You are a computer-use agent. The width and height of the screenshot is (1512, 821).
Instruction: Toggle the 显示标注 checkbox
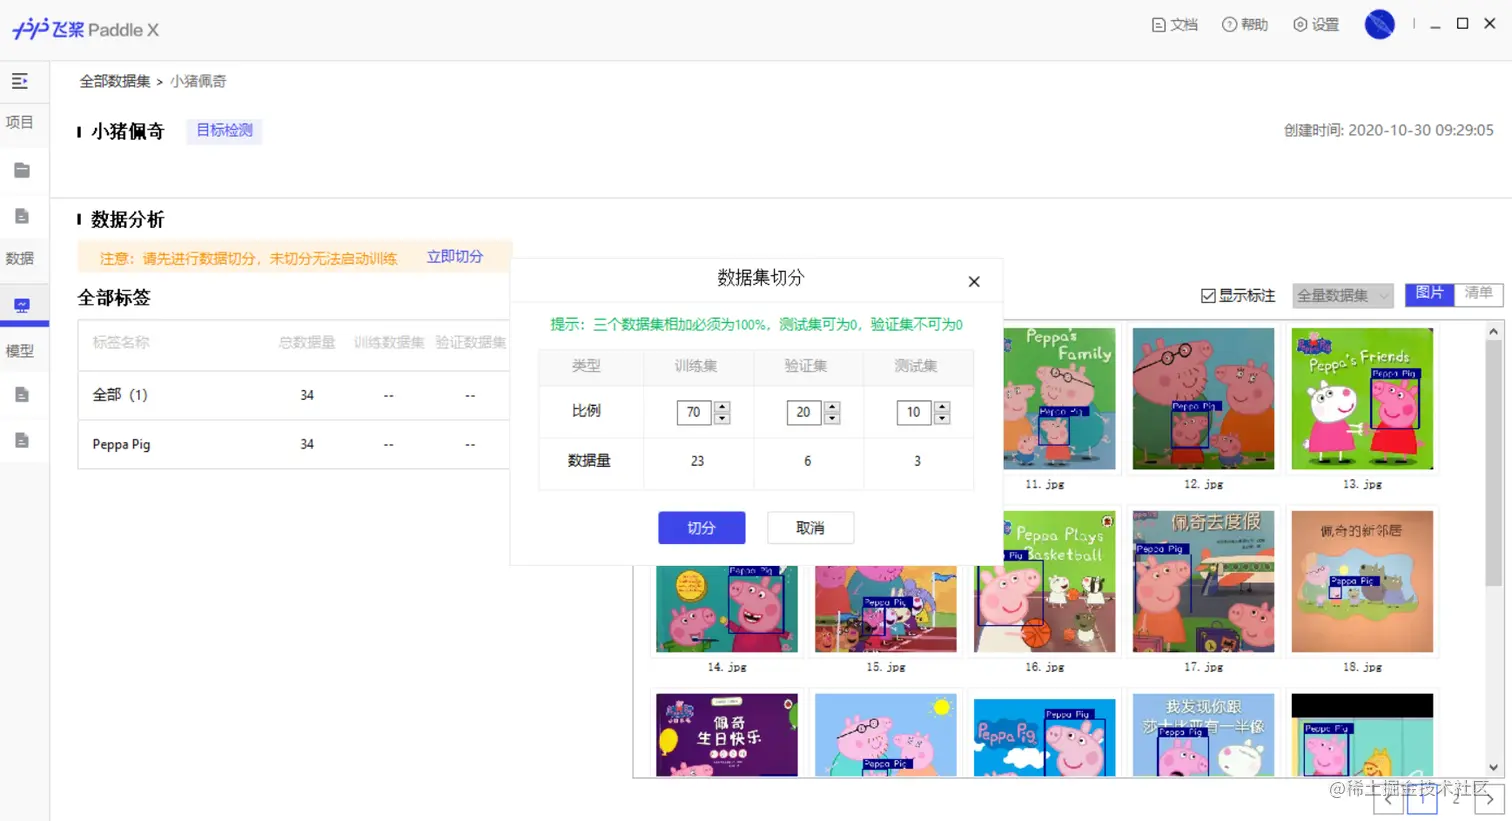(x=1208, y=296)
